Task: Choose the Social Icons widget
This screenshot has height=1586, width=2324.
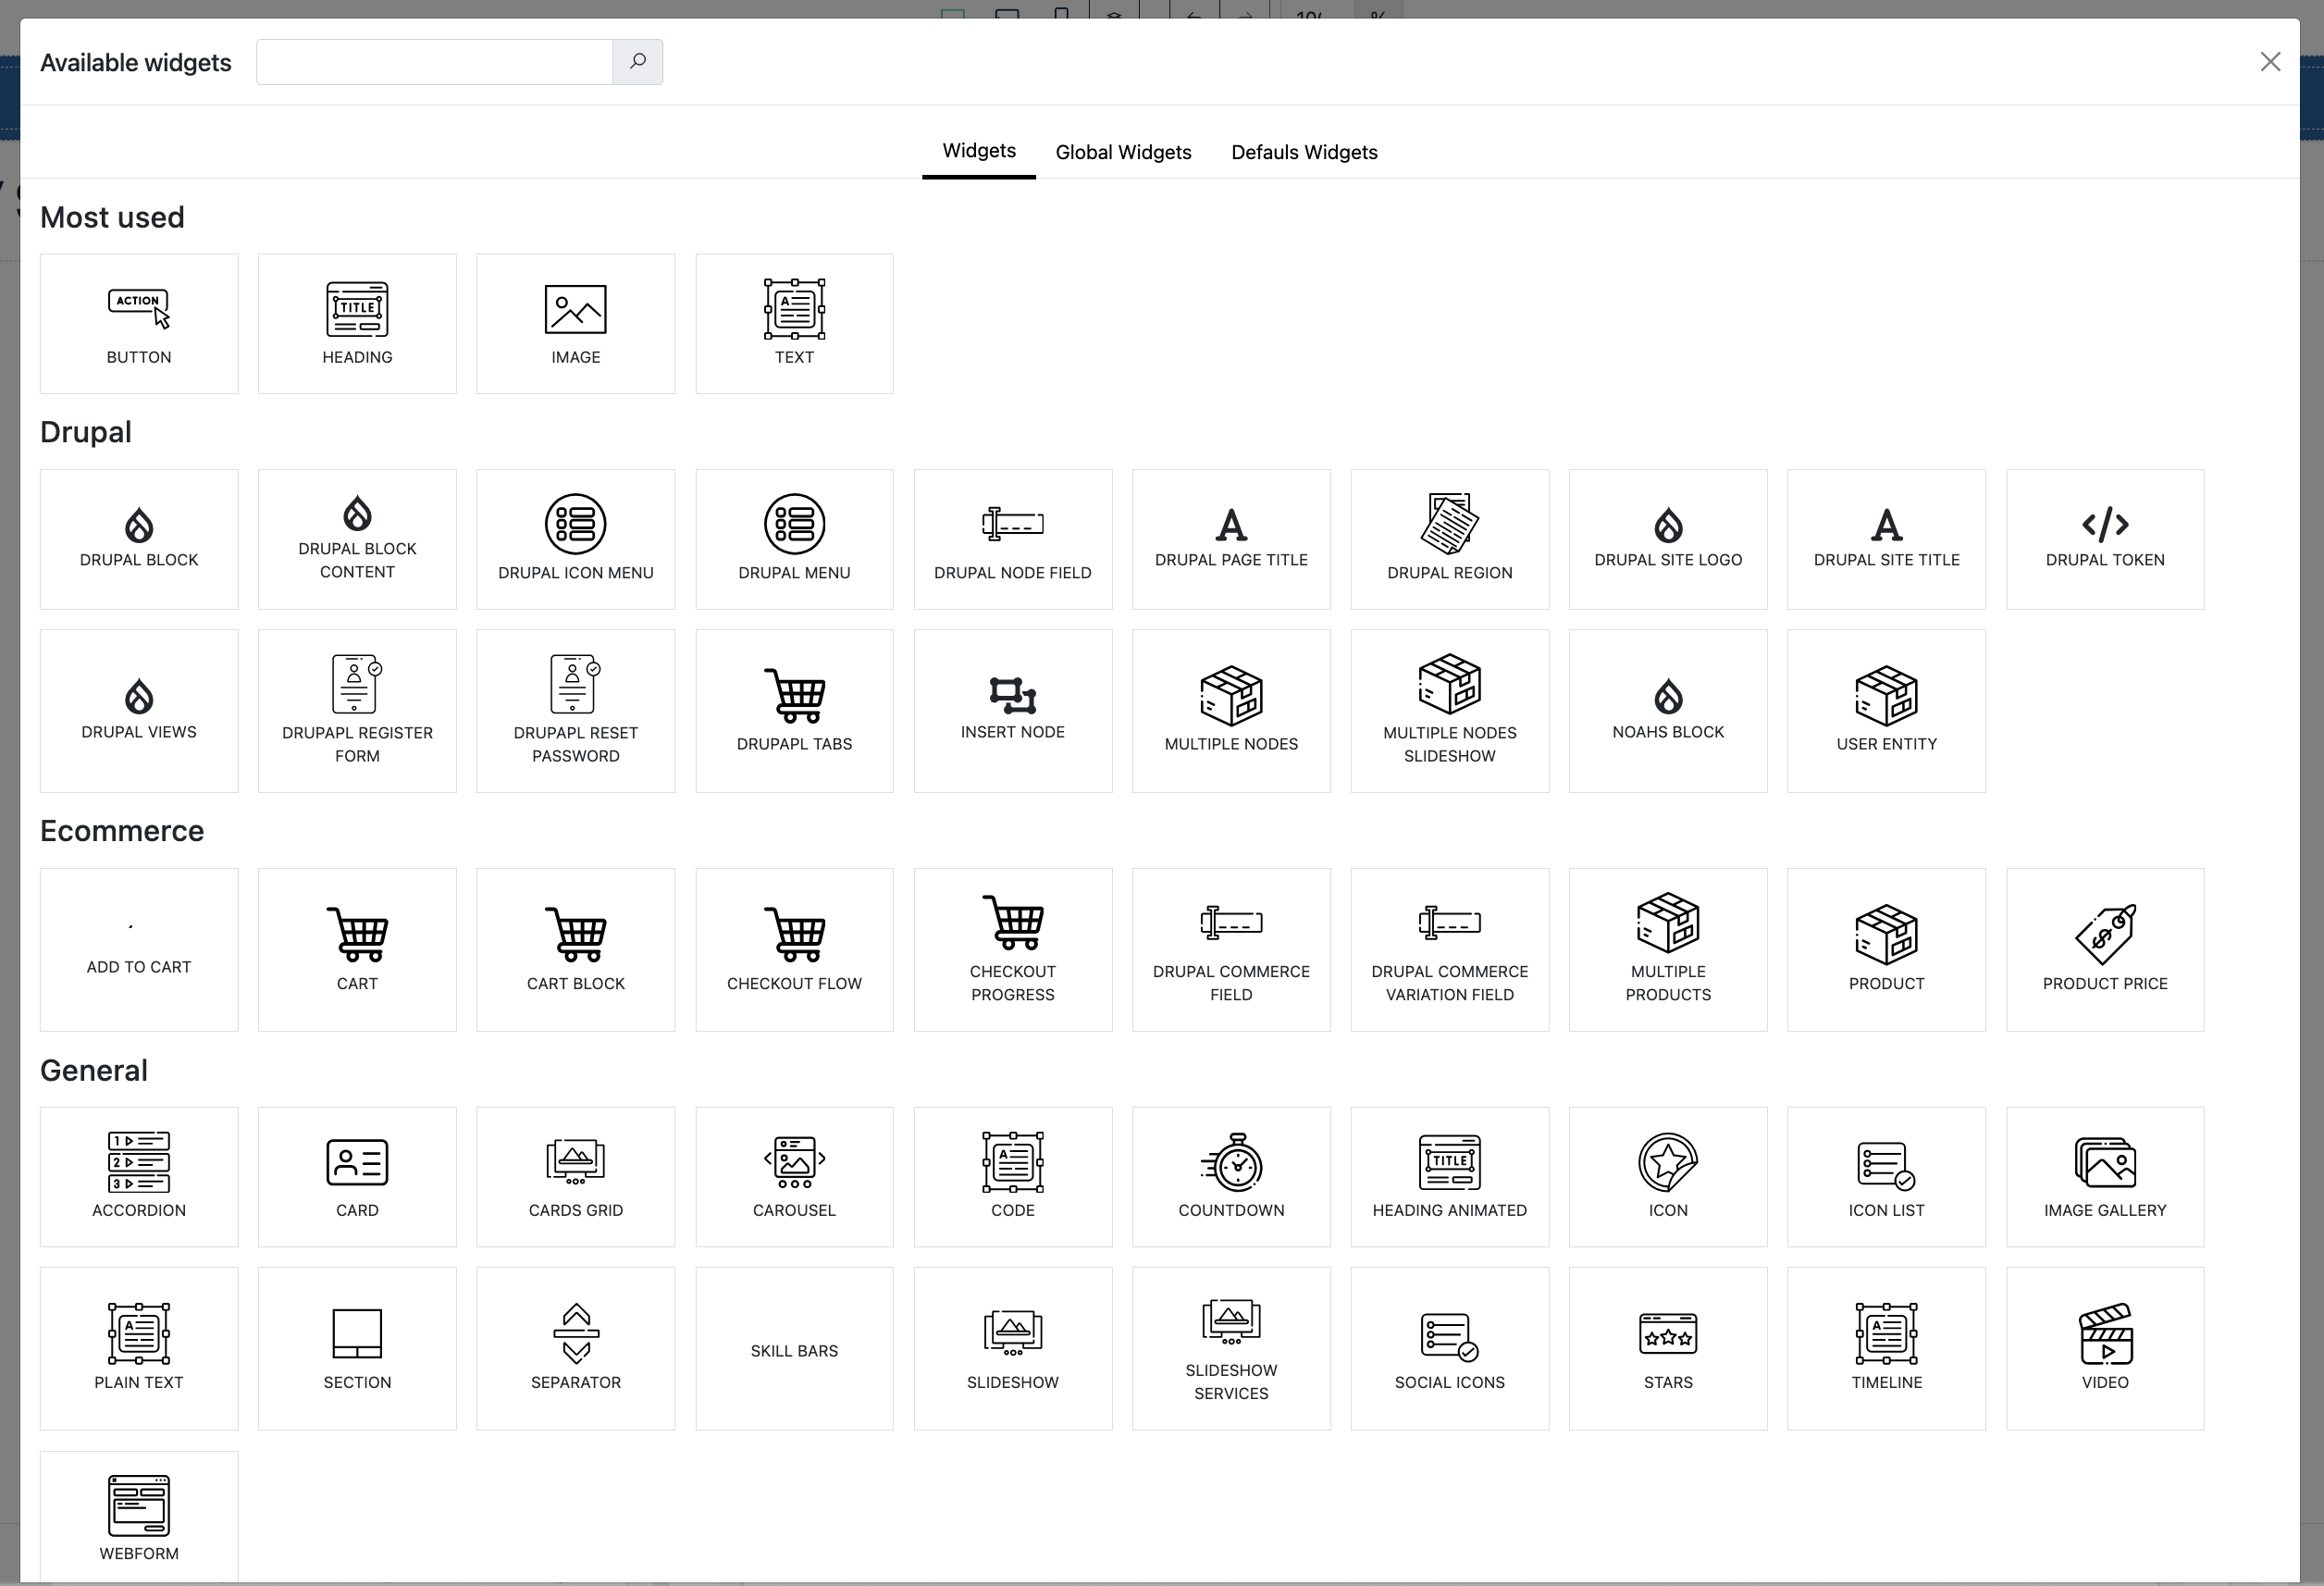Action: [x=1450, y=1349]
